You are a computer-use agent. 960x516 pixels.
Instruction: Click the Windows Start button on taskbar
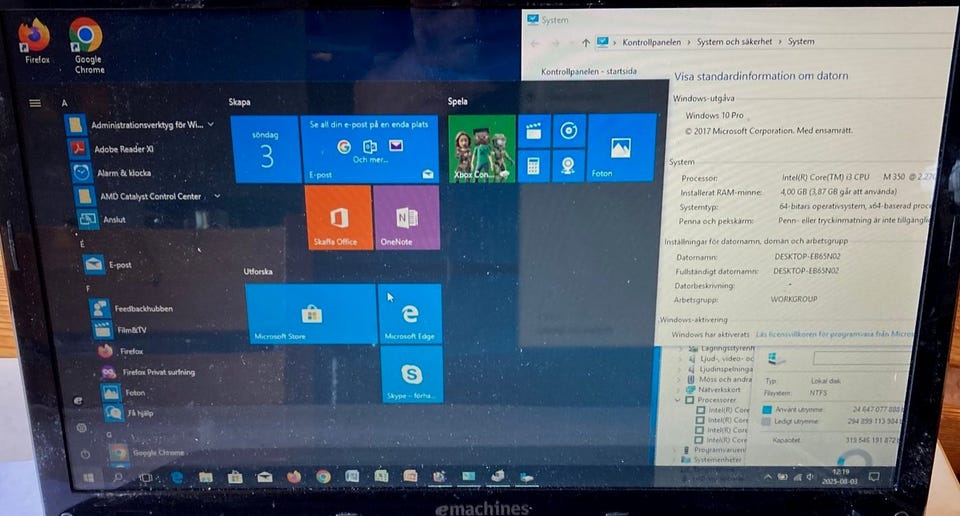click(x=89, y=477)
